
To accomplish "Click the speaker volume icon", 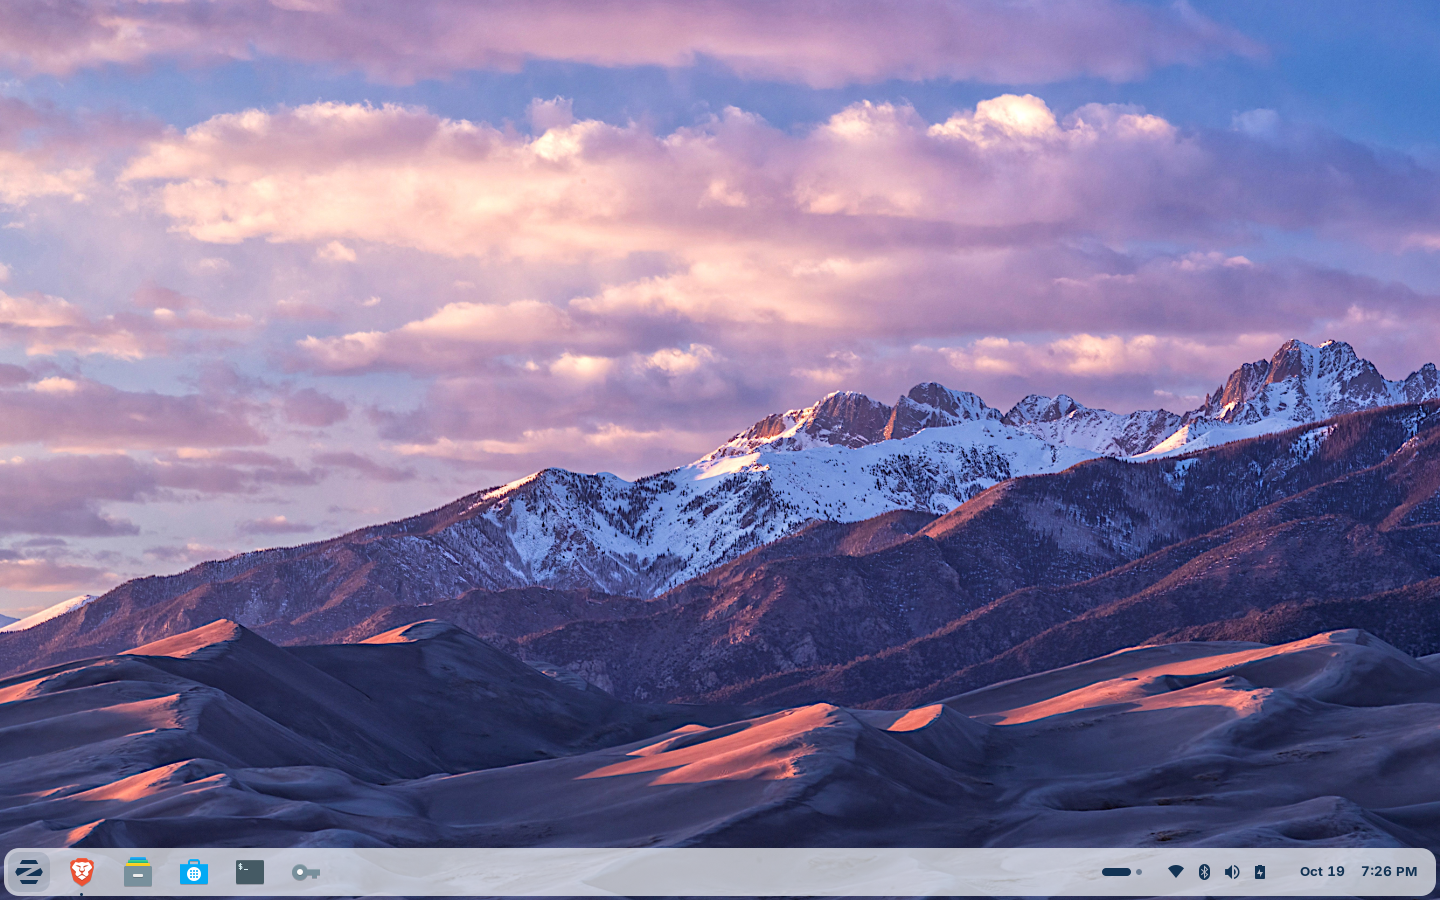I will (1232, 871).
